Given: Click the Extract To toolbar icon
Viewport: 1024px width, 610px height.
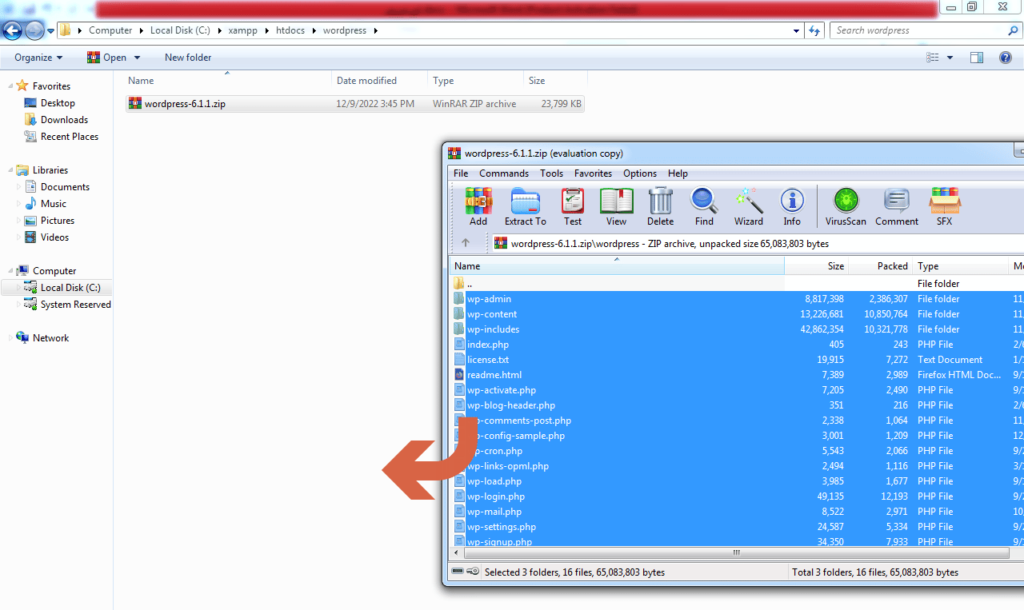Looking at the screenshot, I should click(x=525, y=206).
